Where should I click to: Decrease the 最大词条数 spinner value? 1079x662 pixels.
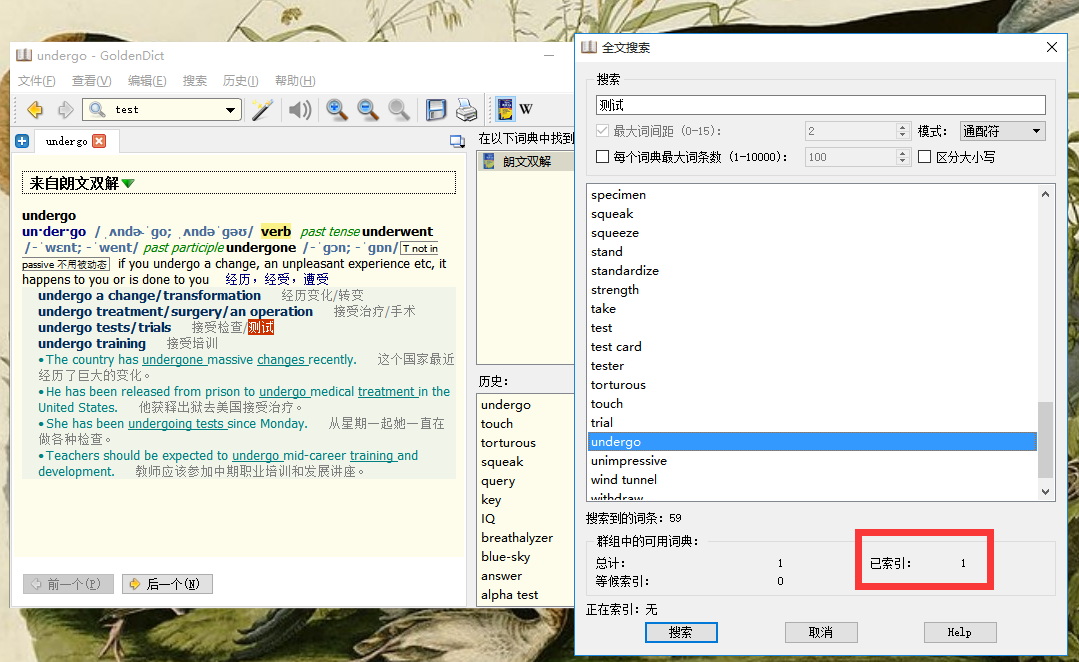point(903,161)
